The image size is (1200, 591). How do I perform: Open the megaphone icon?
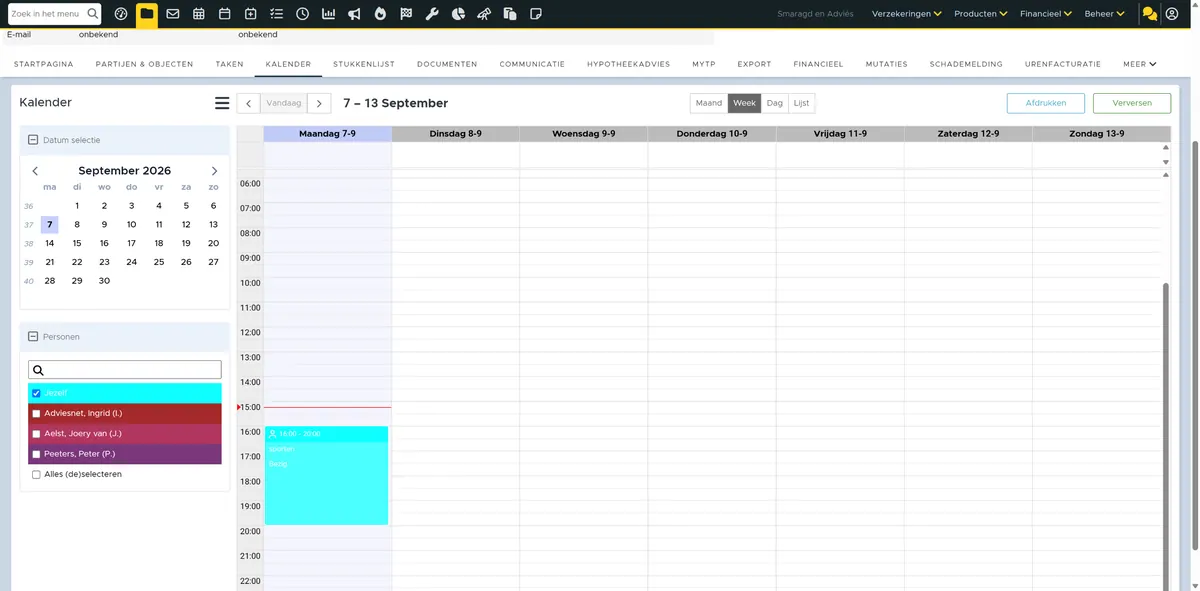354,14
